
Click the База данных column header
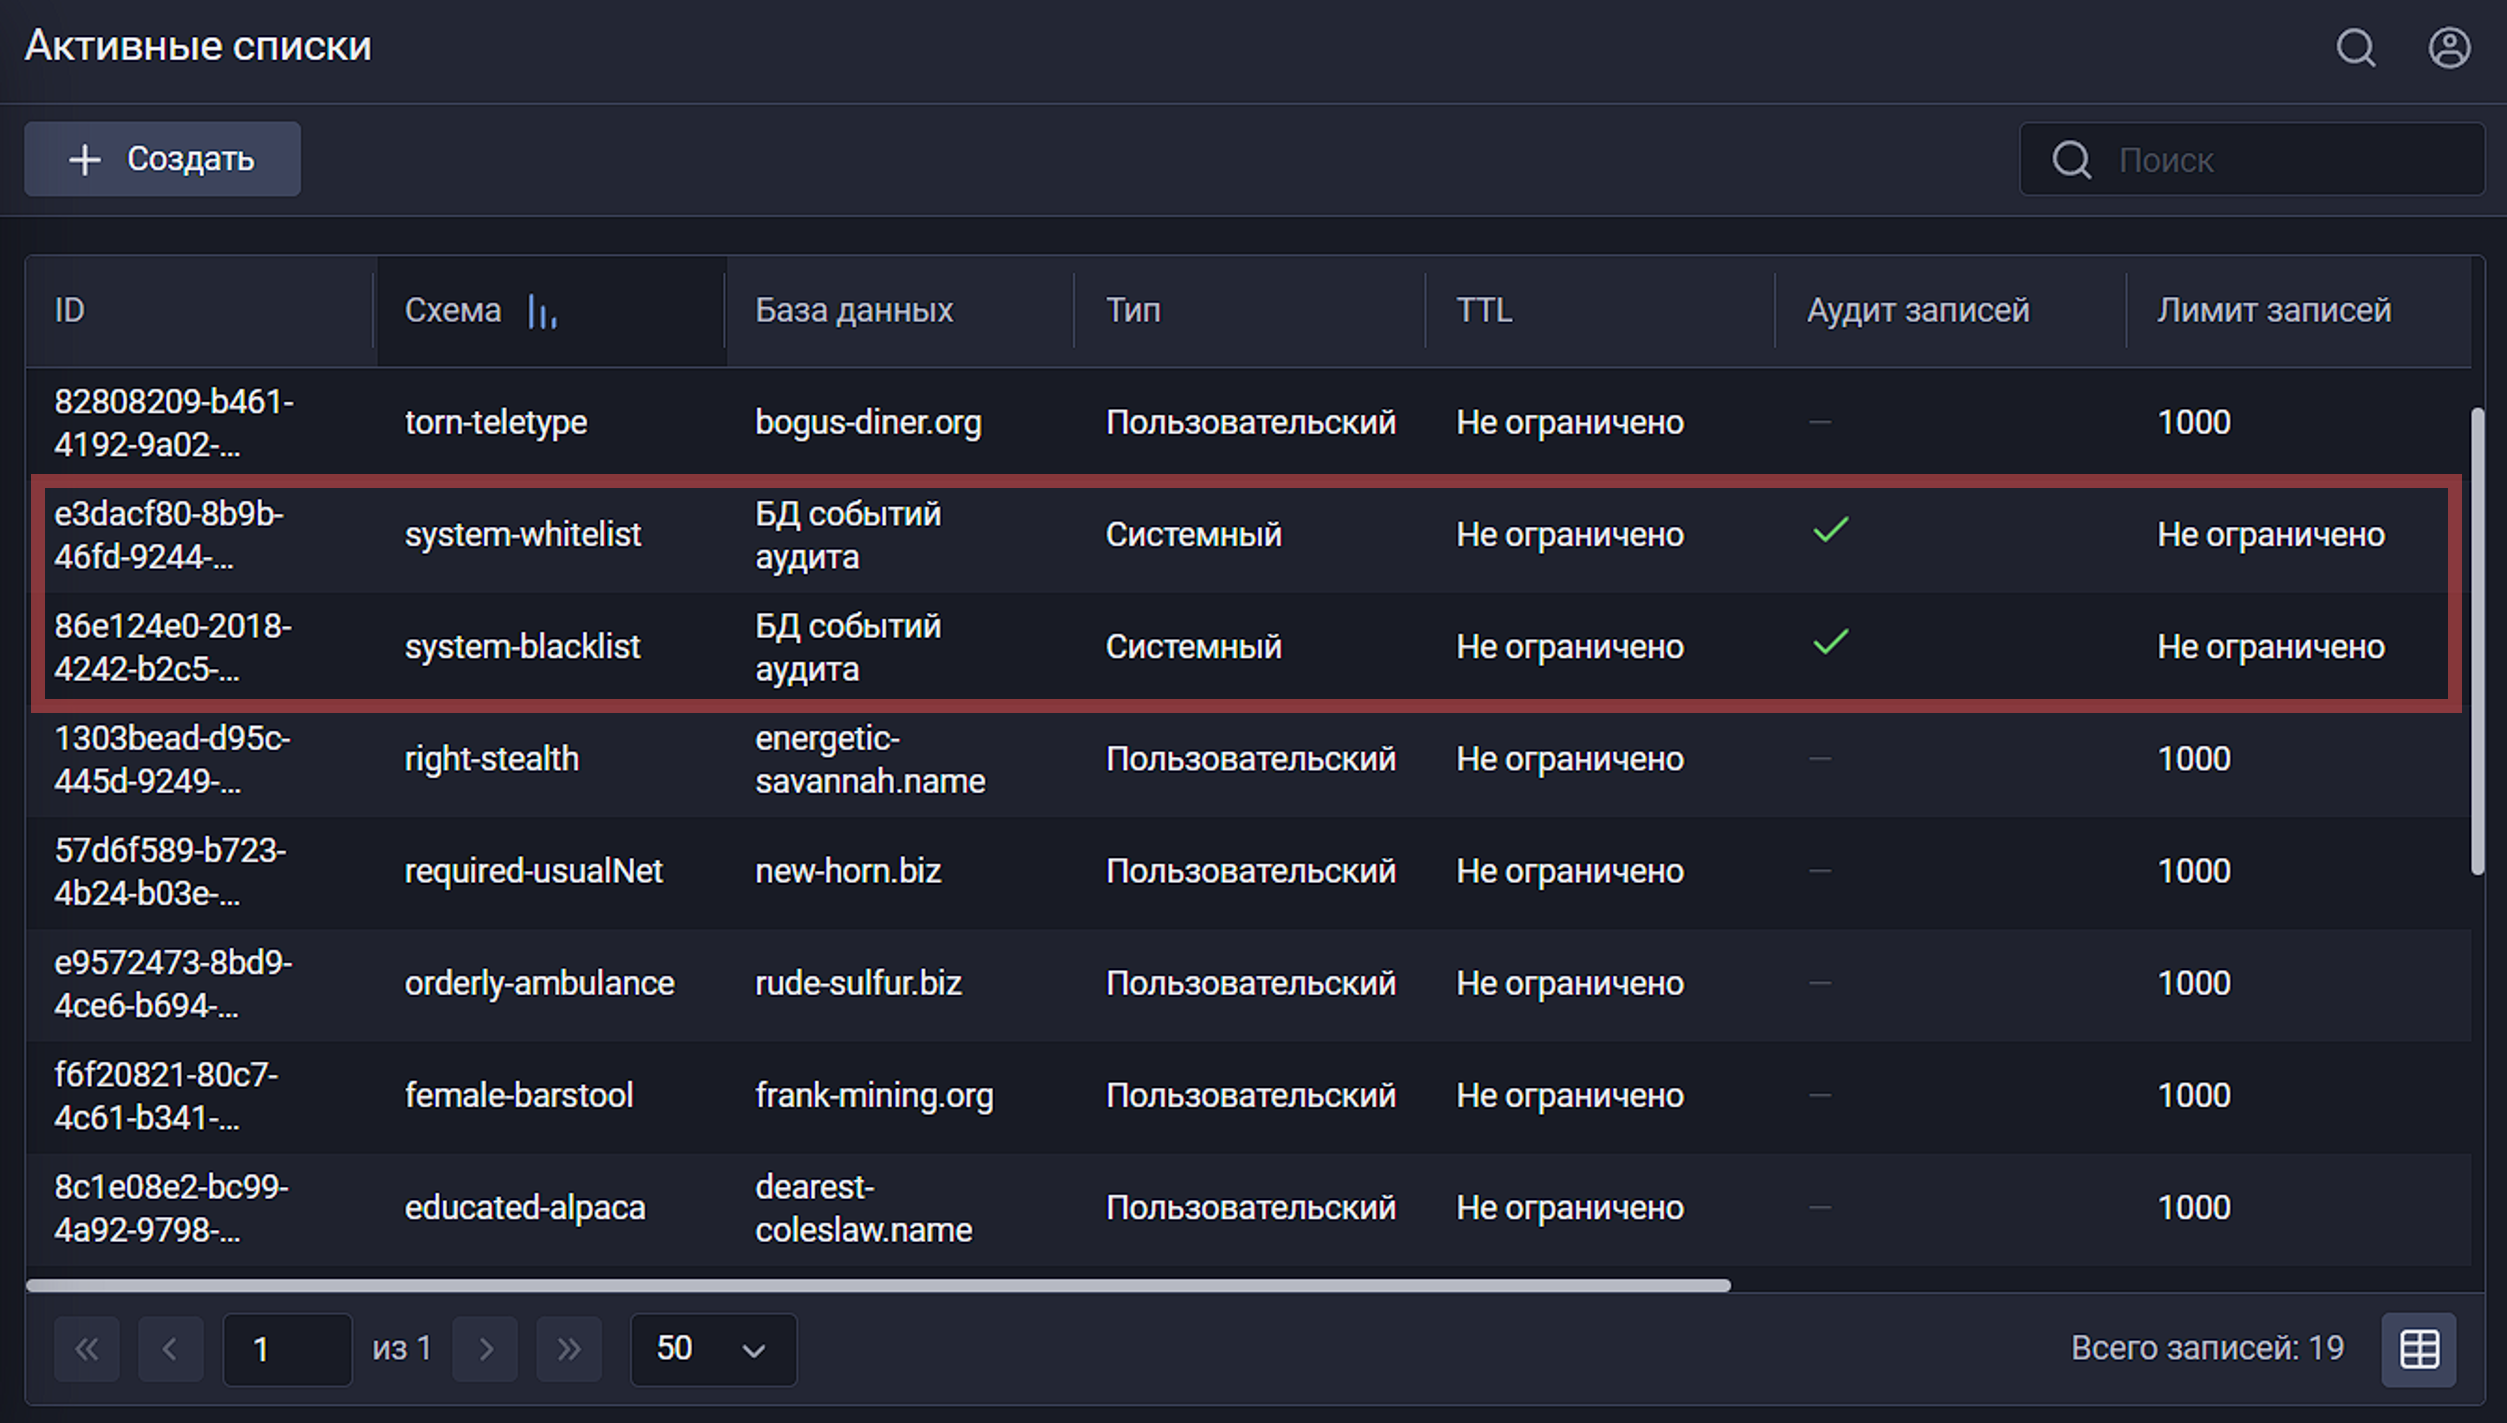coord(853,310)
